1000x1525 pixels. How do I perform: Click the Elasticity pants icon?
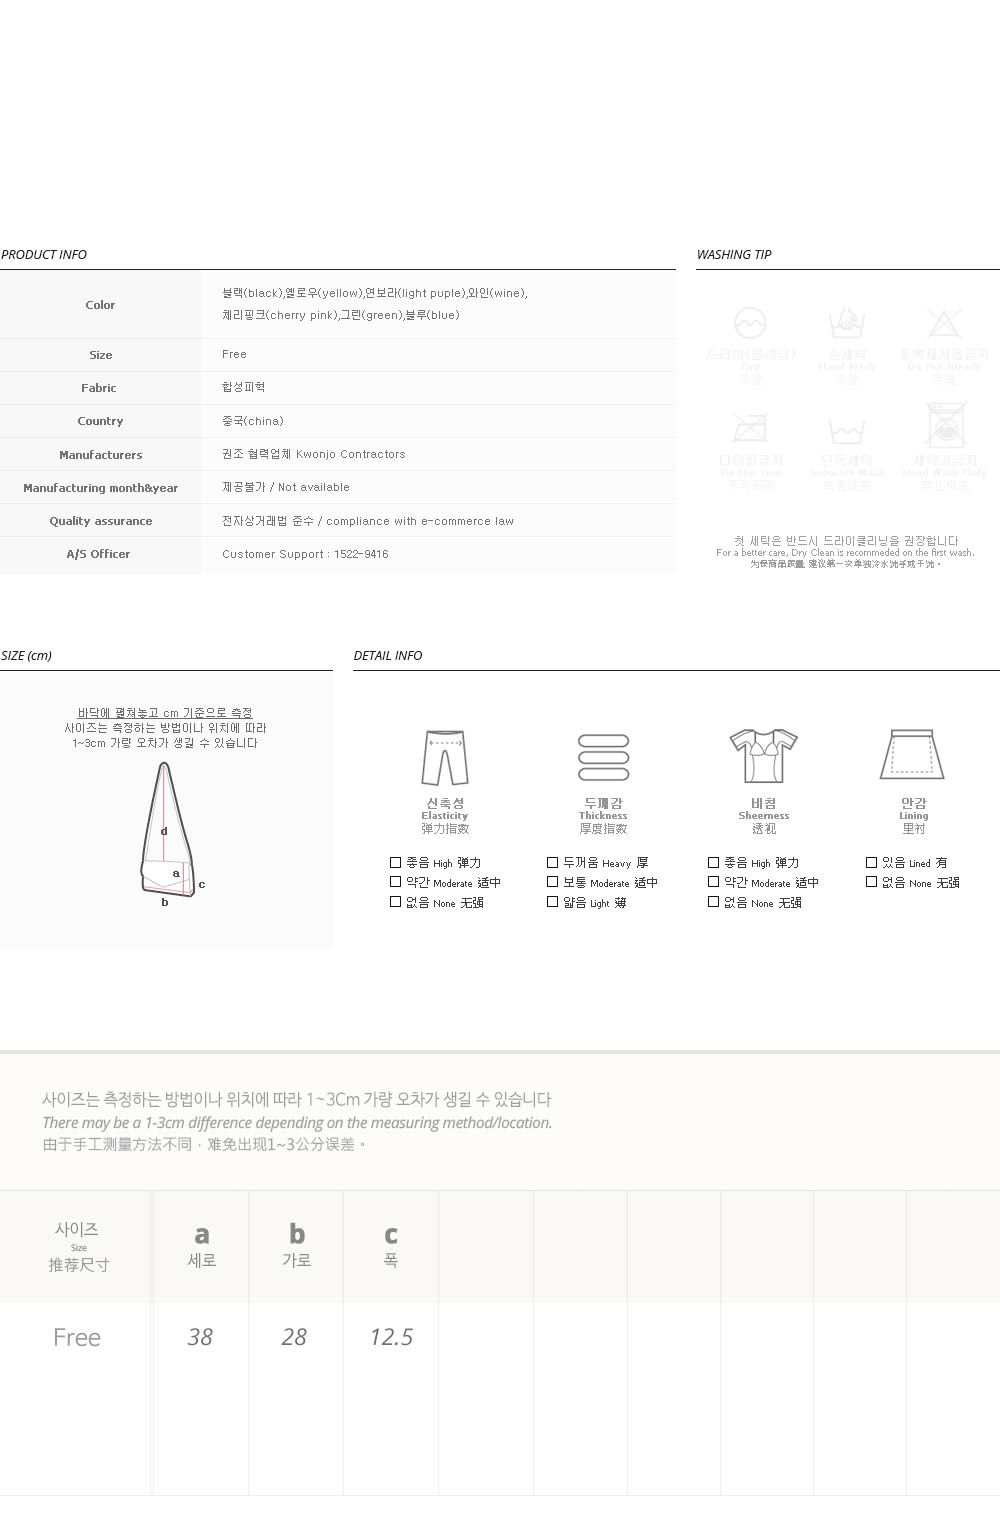445,758
